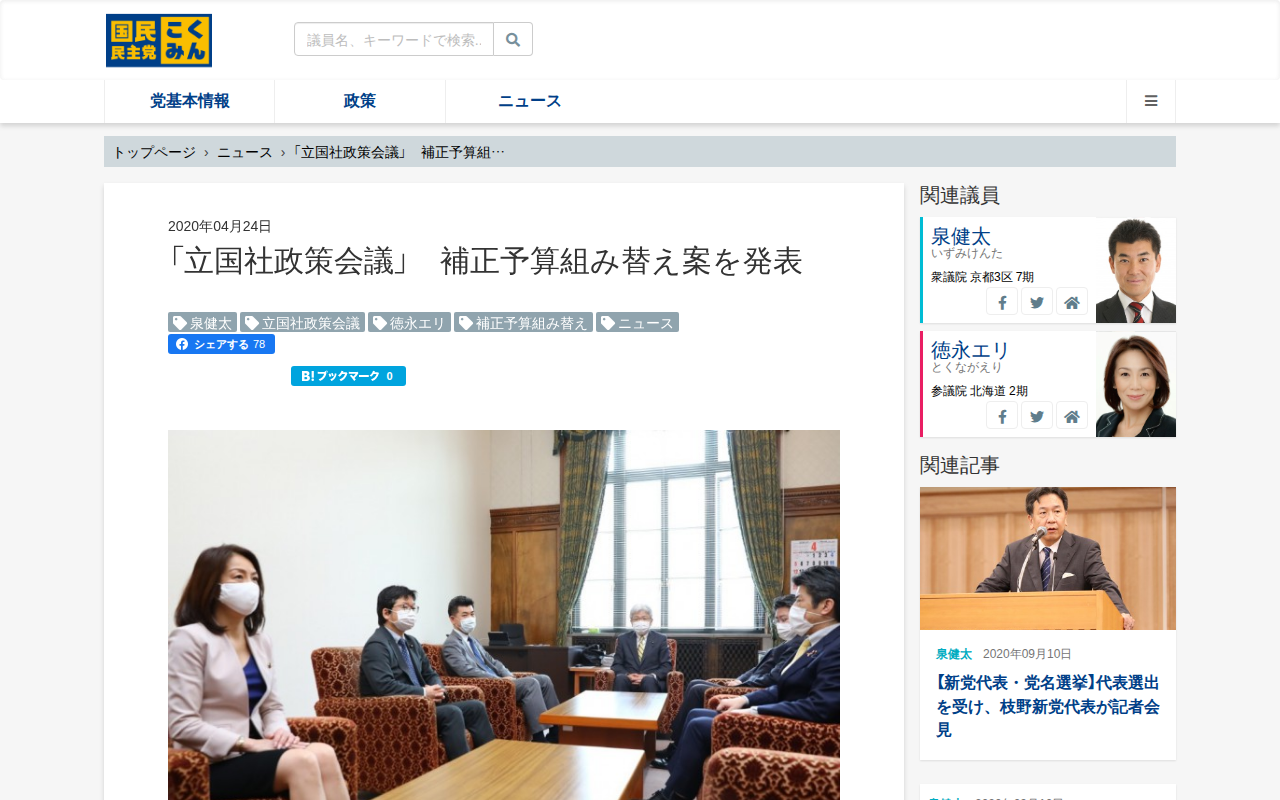Select the 泉健太 tag

tap(202, 323)
